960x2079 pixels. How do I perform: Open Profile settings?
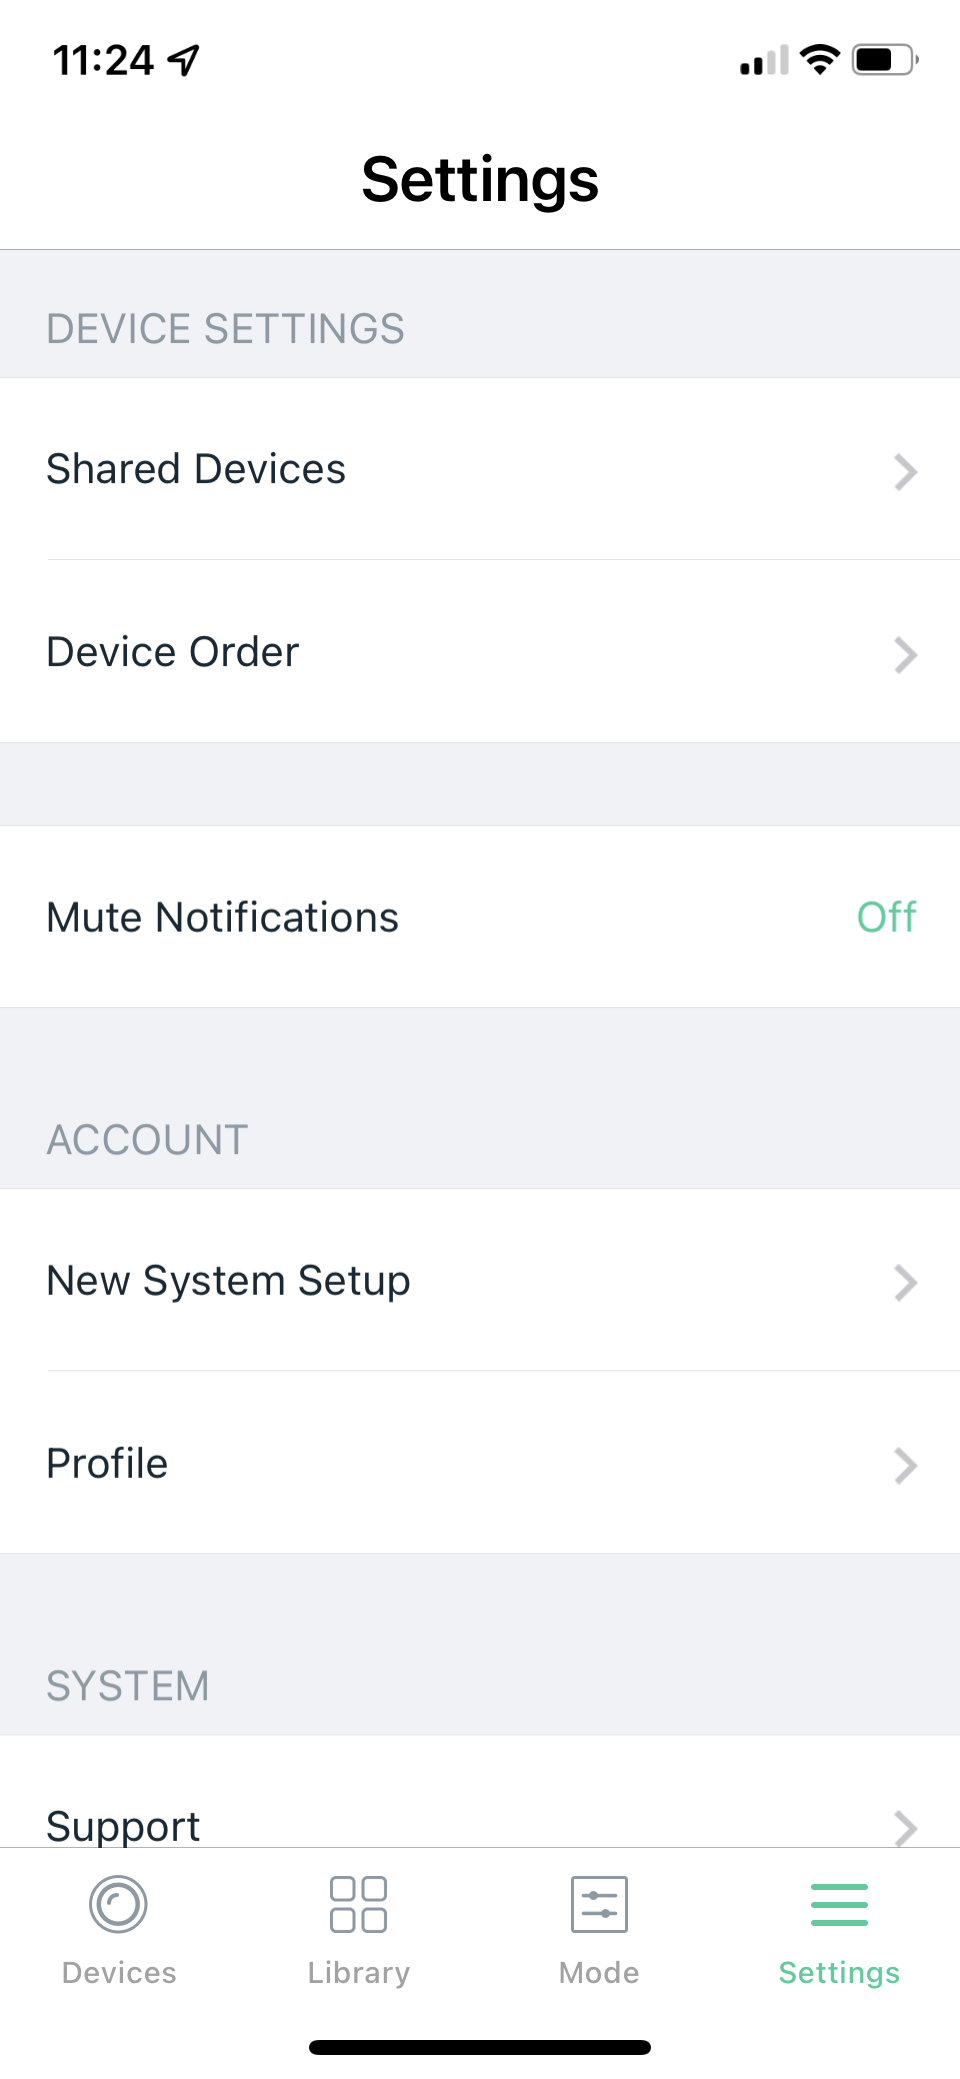[x=108, y=1463]
